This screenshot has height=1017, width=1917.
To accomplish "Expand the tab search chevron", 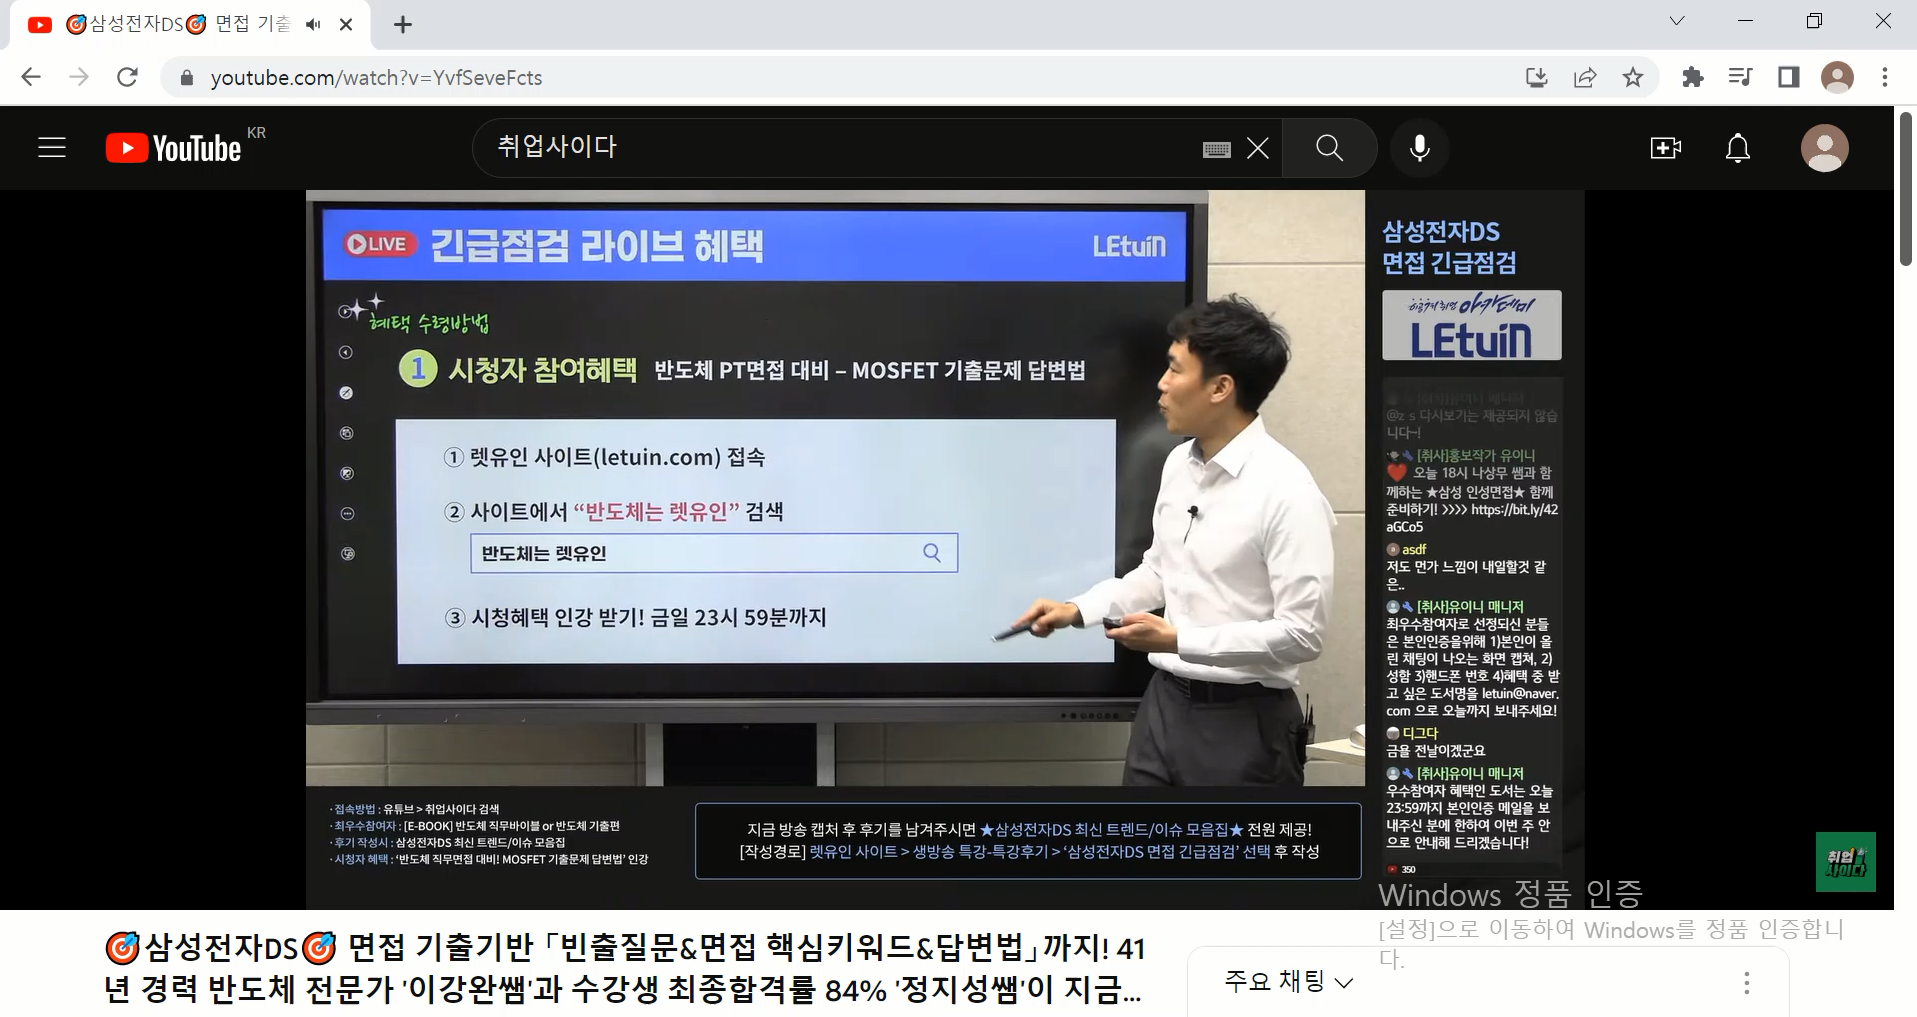I will point(1677,21).
